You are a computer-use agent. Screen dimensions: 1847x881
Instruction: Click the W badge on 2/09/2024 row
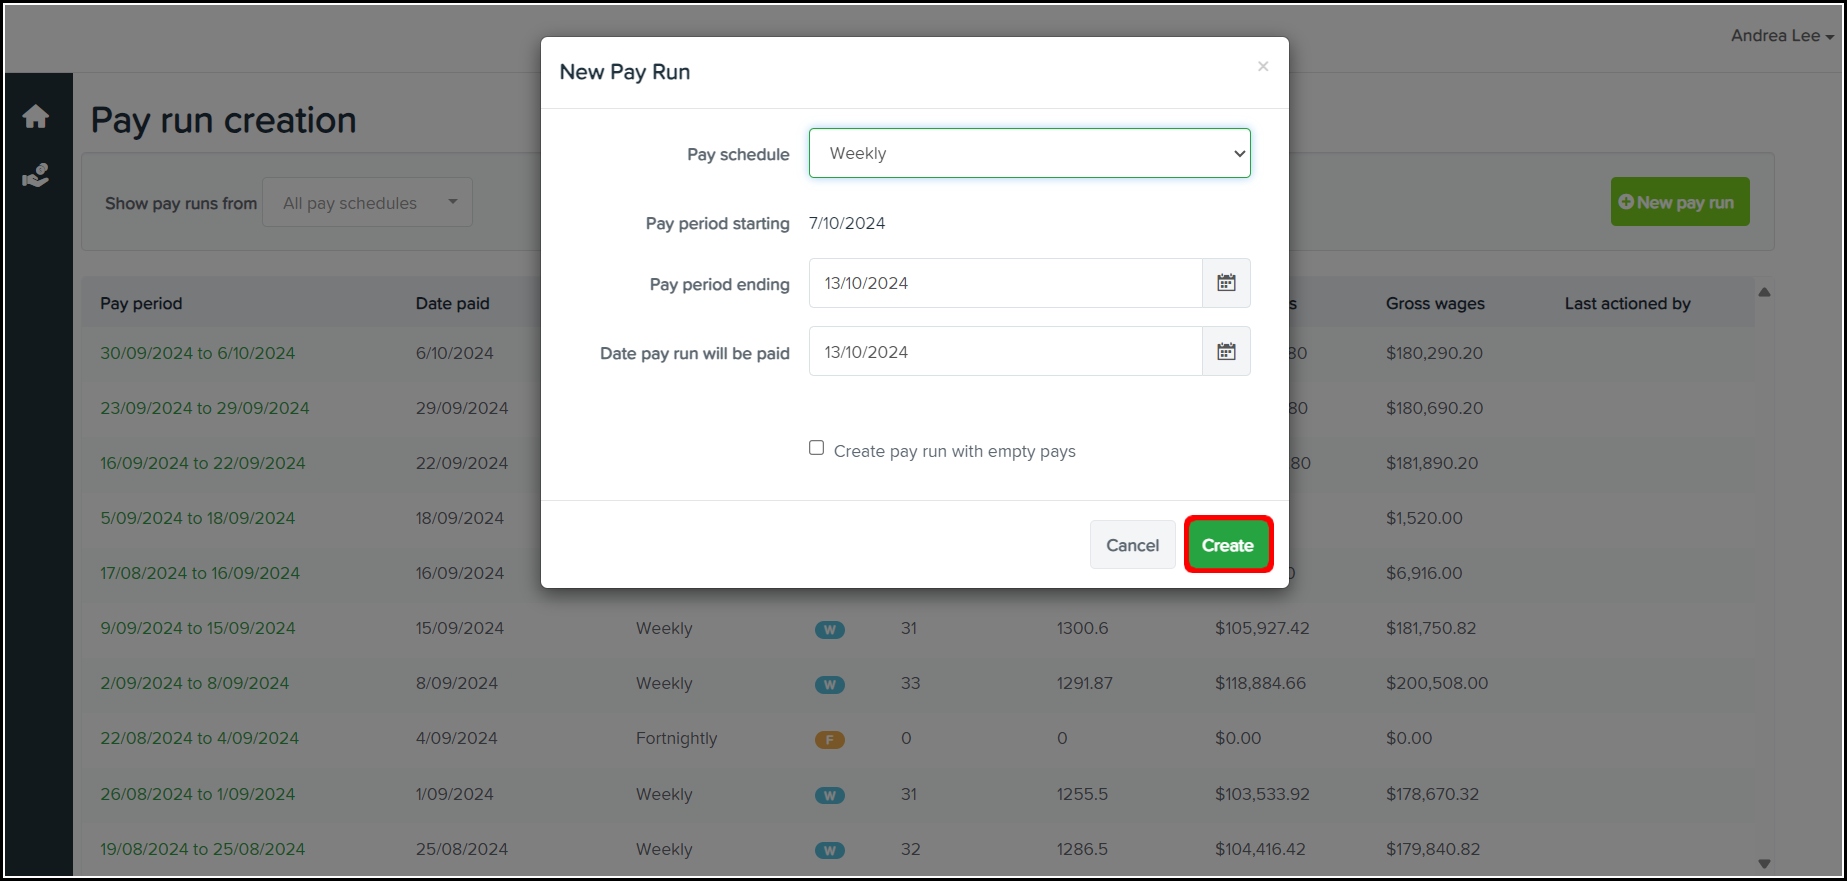(829, 685)
